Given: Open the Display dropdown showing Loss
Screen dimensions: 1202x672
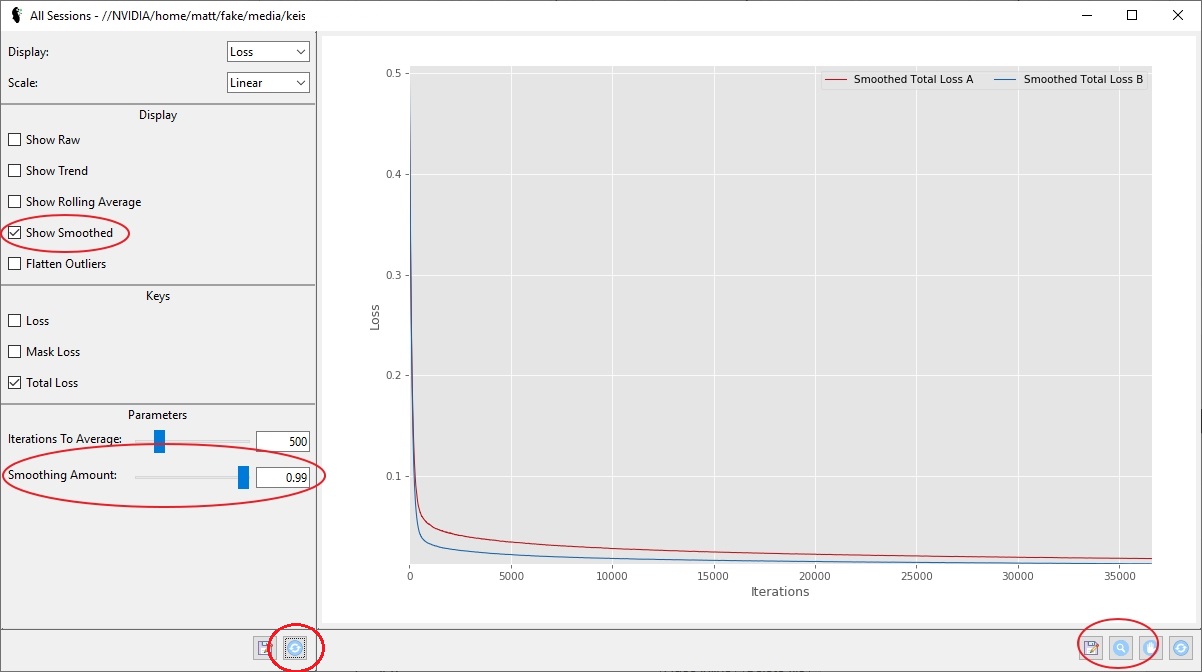Looking at the screenshot, I should [268, 52].
